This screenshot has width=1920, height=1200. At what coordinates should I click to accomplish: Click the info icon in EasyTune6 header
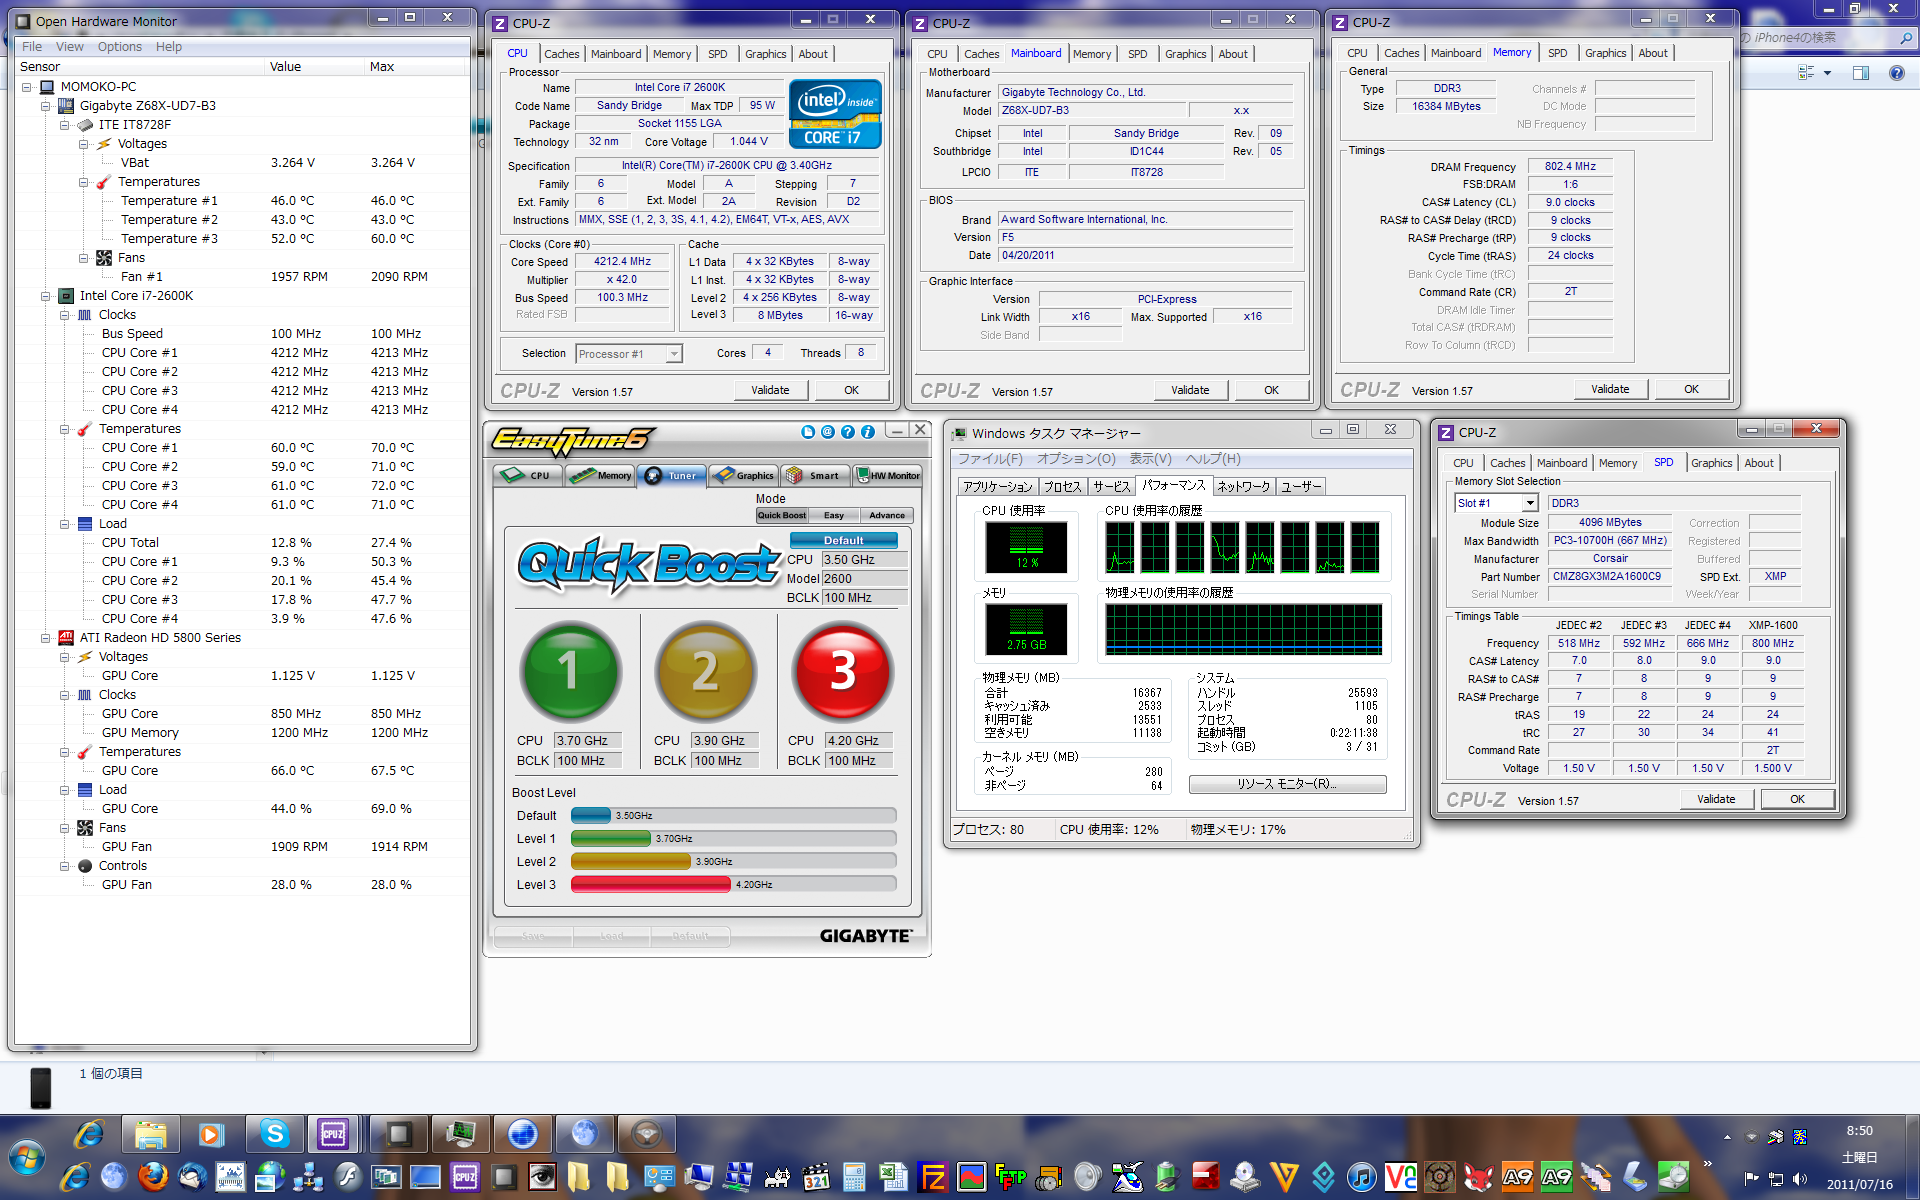click(x=867, y=432)
